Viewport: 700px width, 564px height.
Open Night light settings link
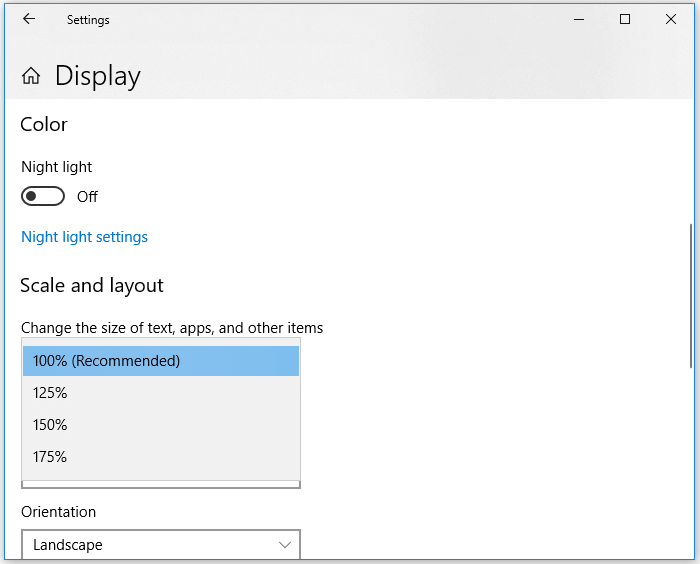tap(84, 237)
